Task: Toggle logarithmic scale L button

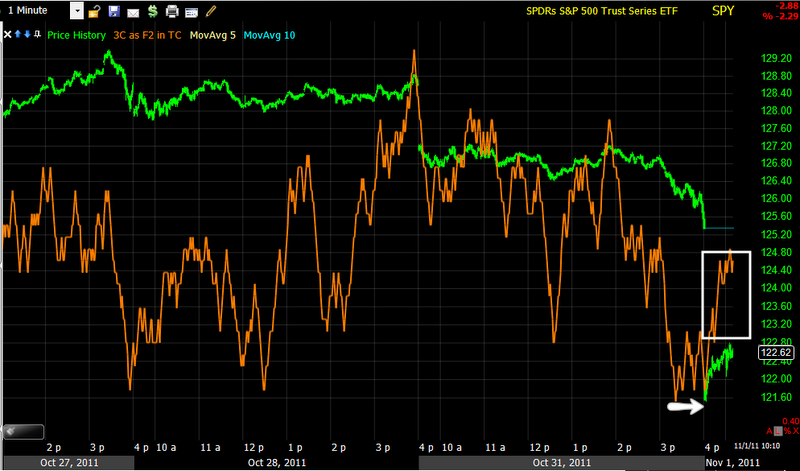Action: coord(778,431)
